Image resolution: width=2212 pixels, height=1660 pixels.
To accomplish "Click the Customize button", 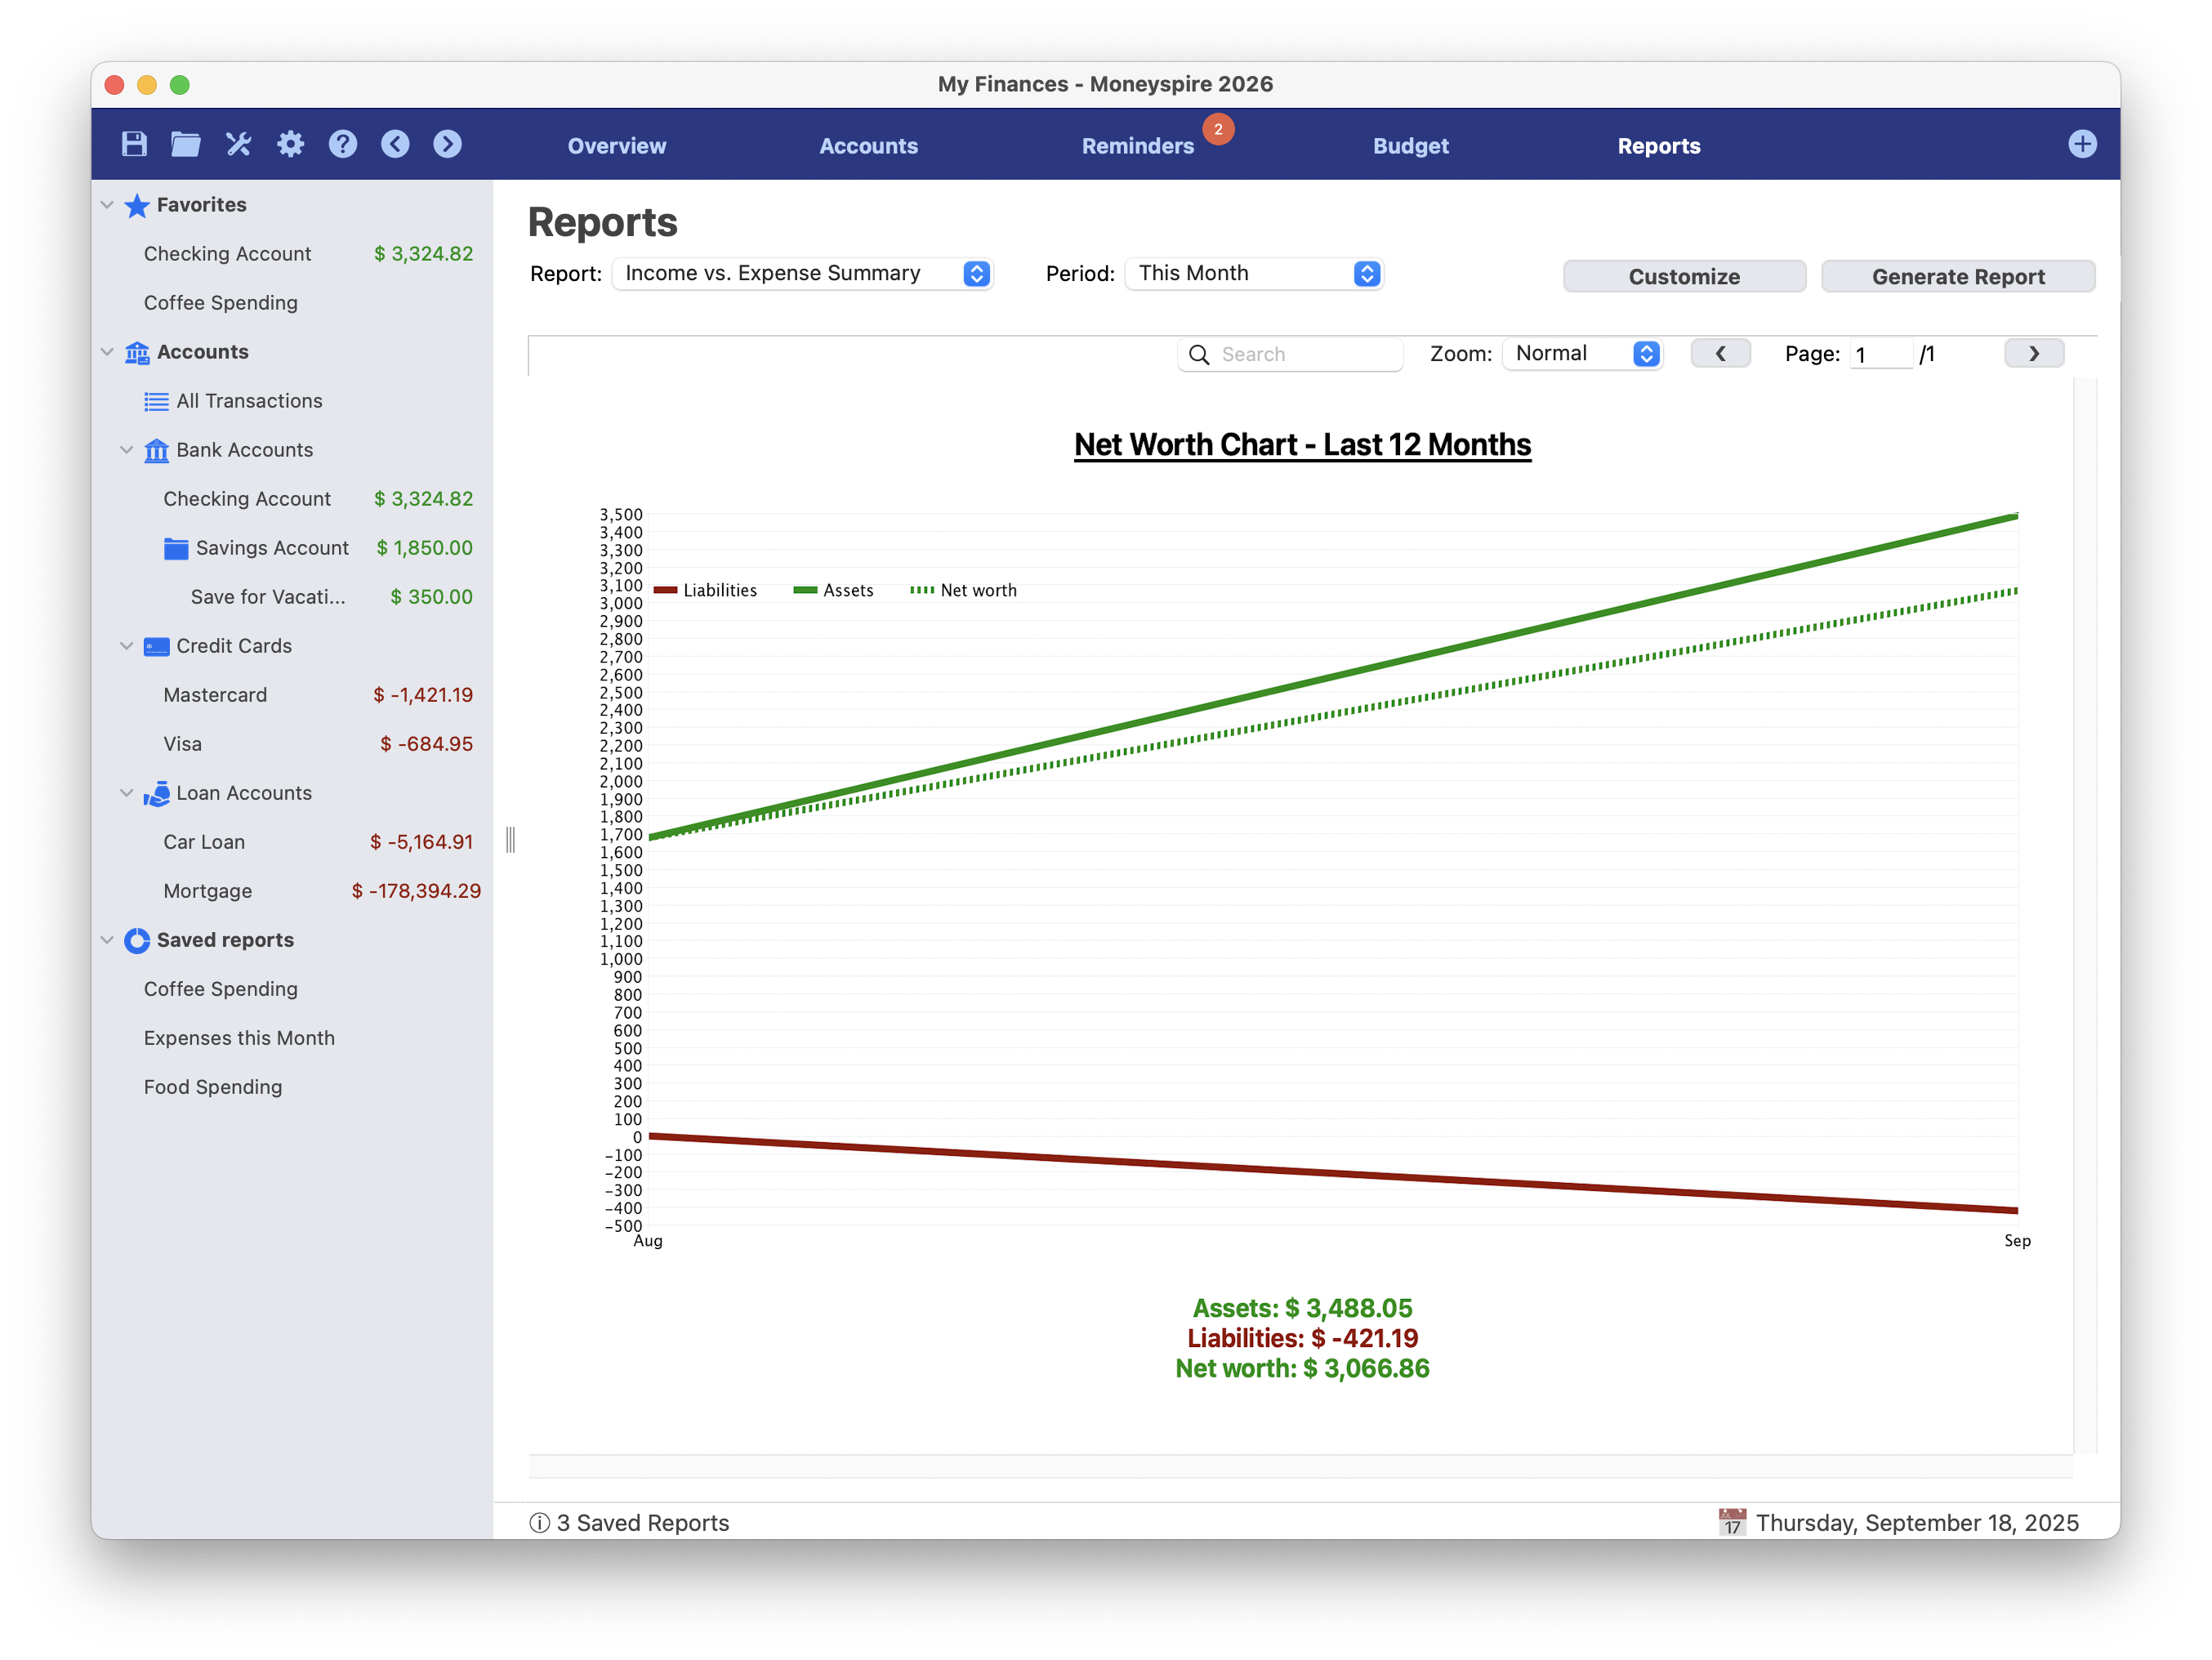I will pyautogui.click(x=1684, y=277).
